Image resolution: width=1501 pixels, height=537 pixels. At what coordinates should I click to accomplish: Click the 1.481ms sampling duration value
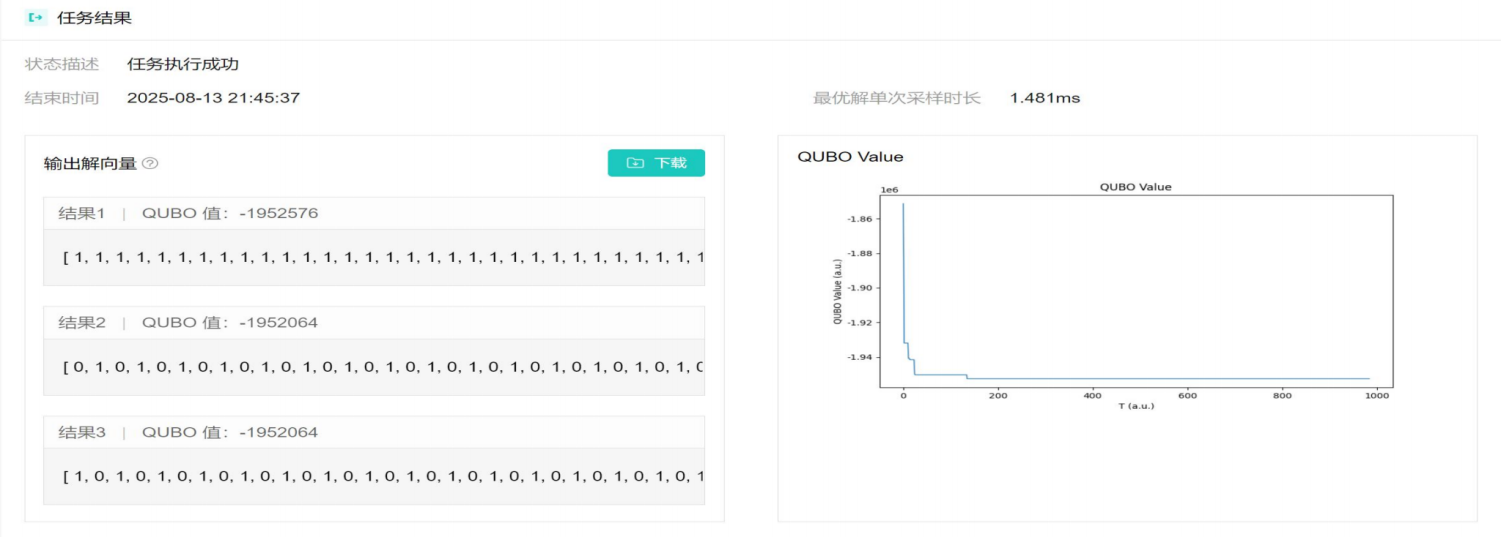coord(1044,98)
